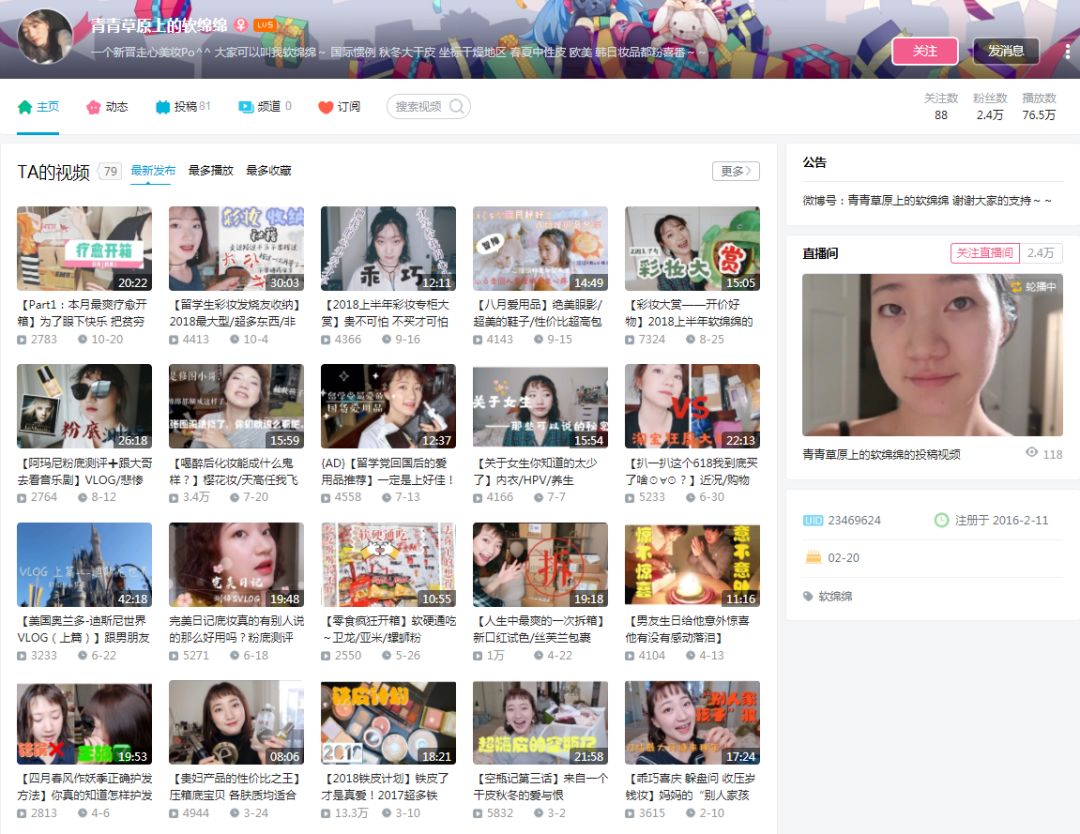This screenshot has height=834, width=1080.
Task: Send a message using 发消息
Action: tap(1004, 48)
